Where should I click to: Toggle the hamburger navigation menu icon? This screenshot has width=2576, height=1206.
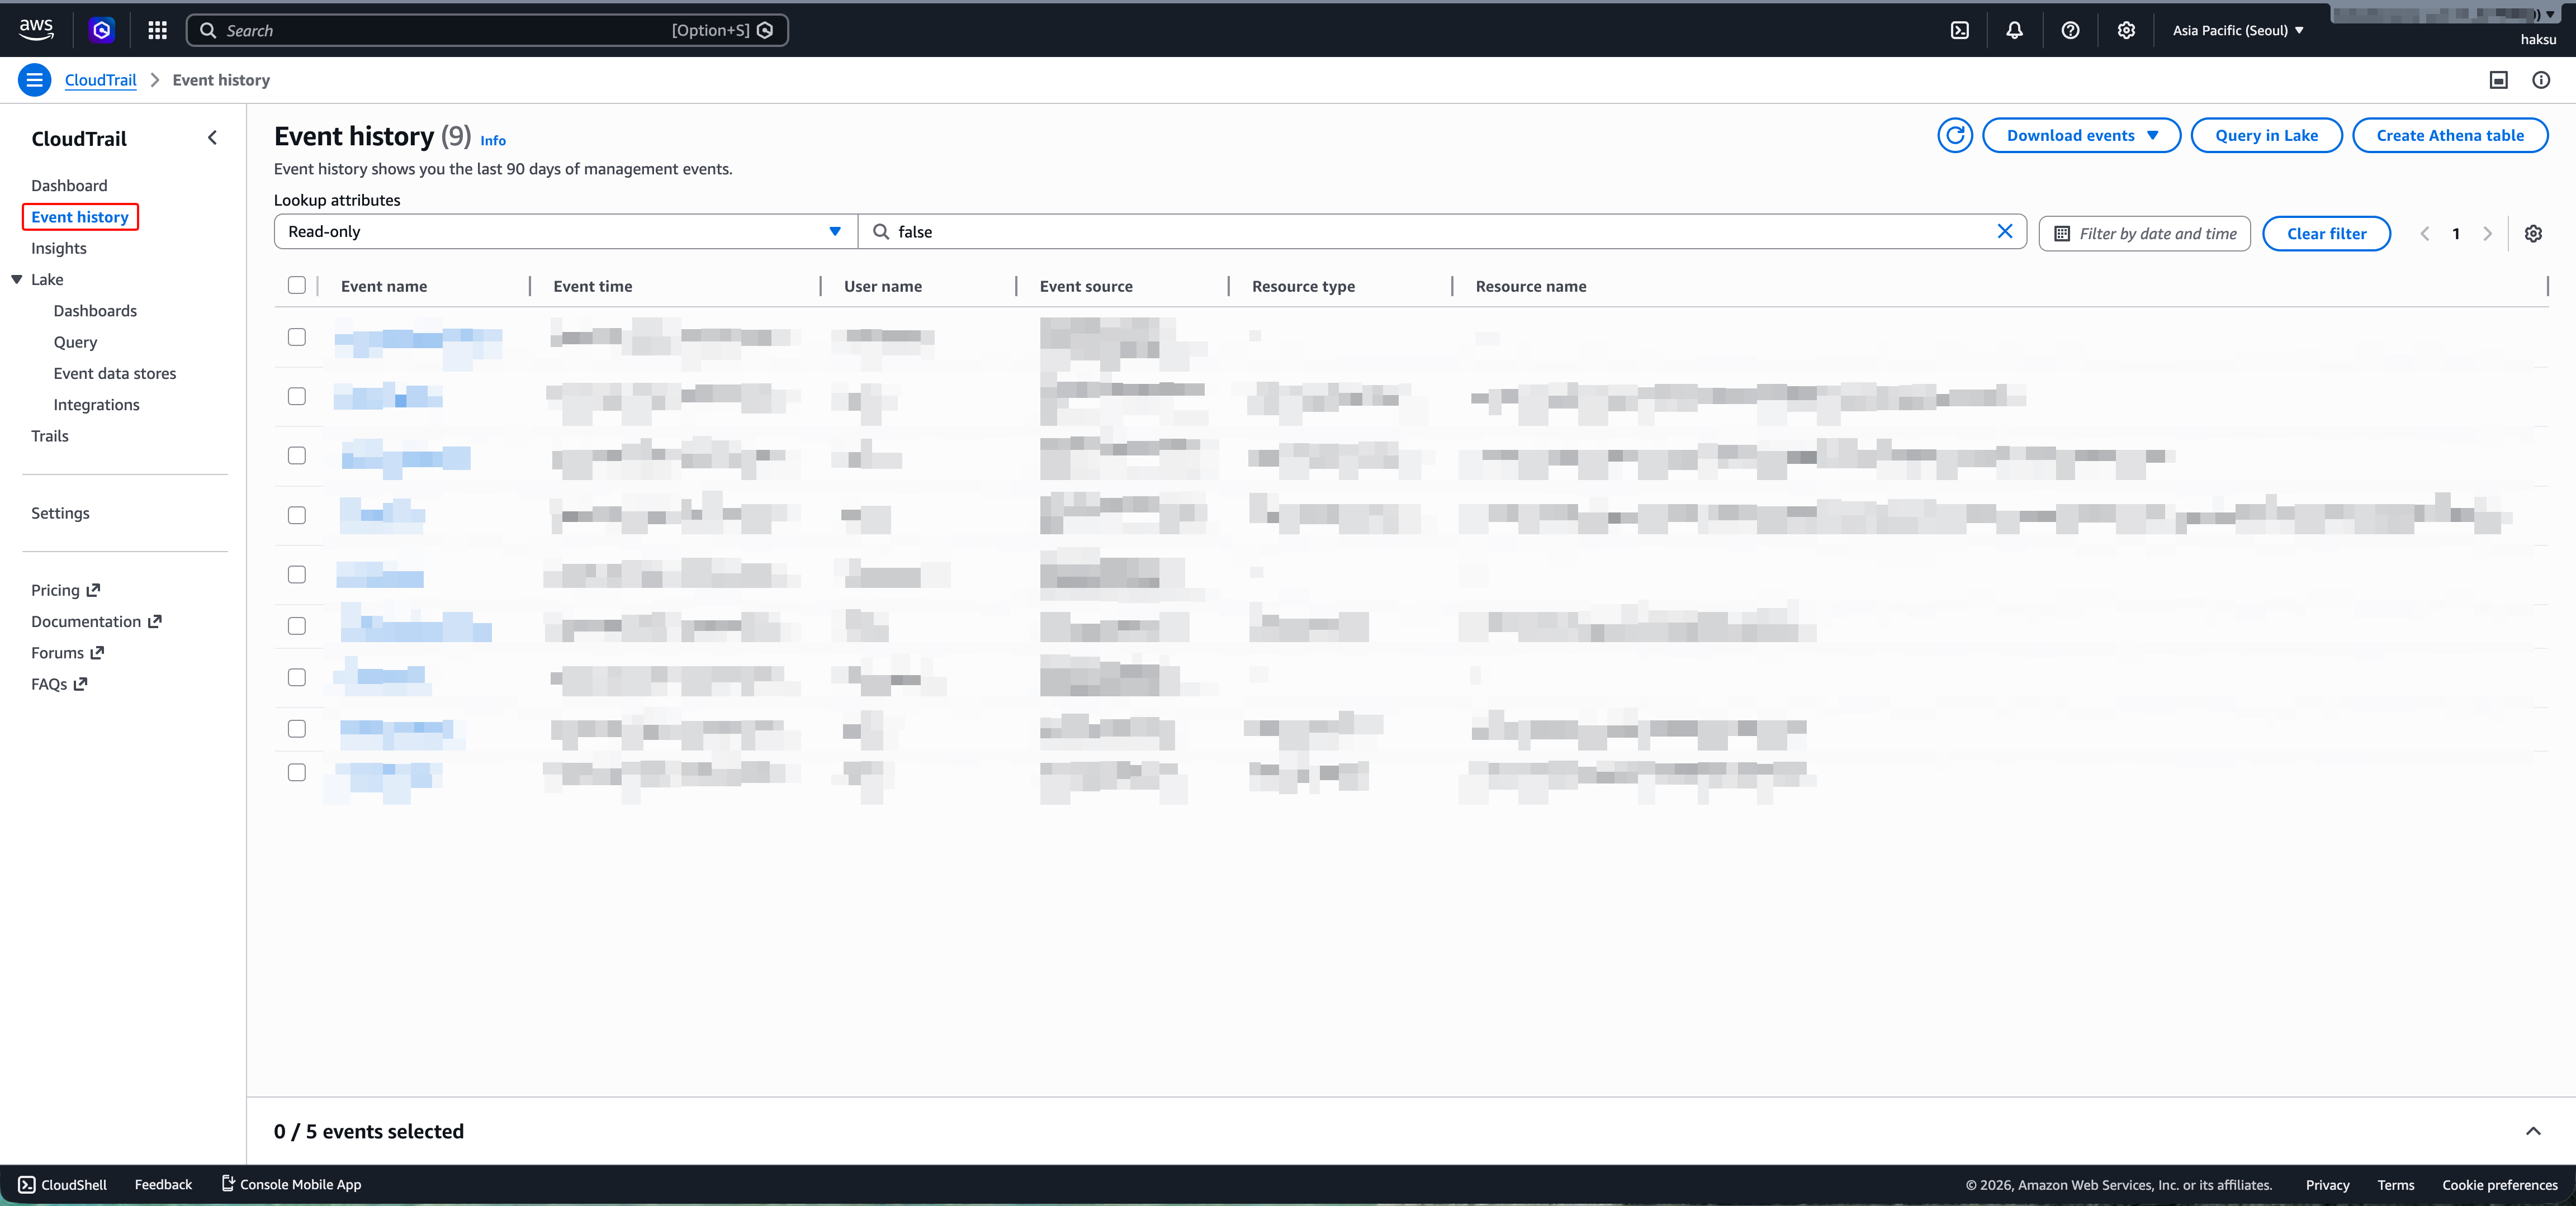coord(34,80)
